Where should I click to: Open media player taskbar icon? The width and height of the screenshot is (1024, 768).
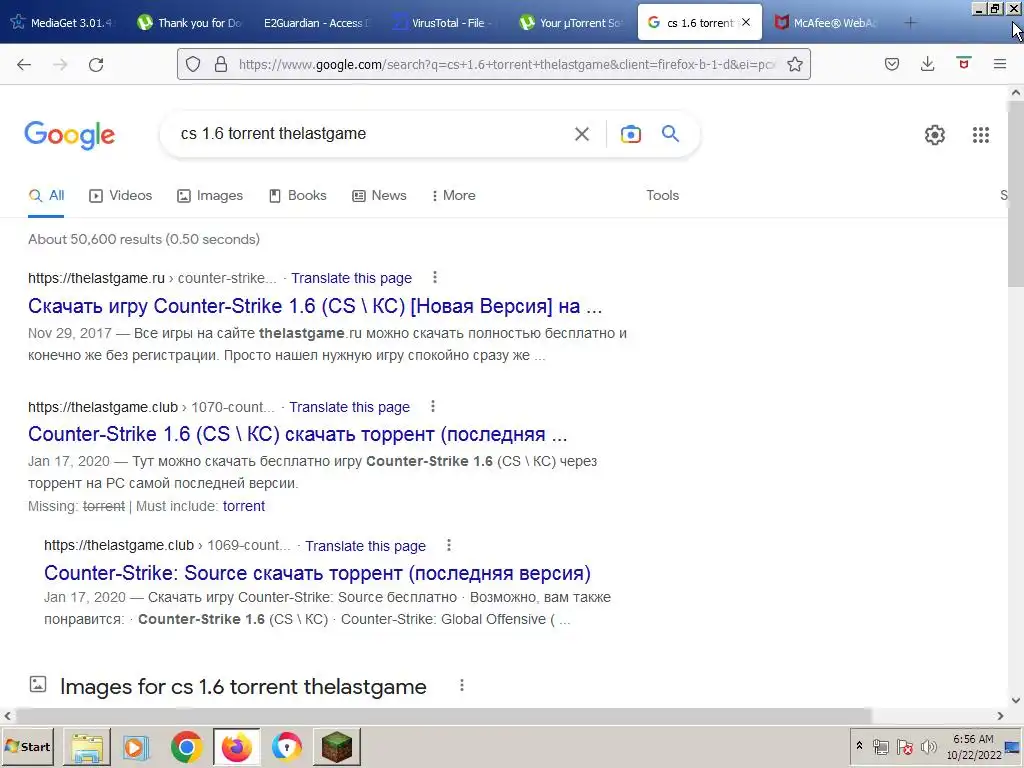pyautogui.click(x=136, y=746)
